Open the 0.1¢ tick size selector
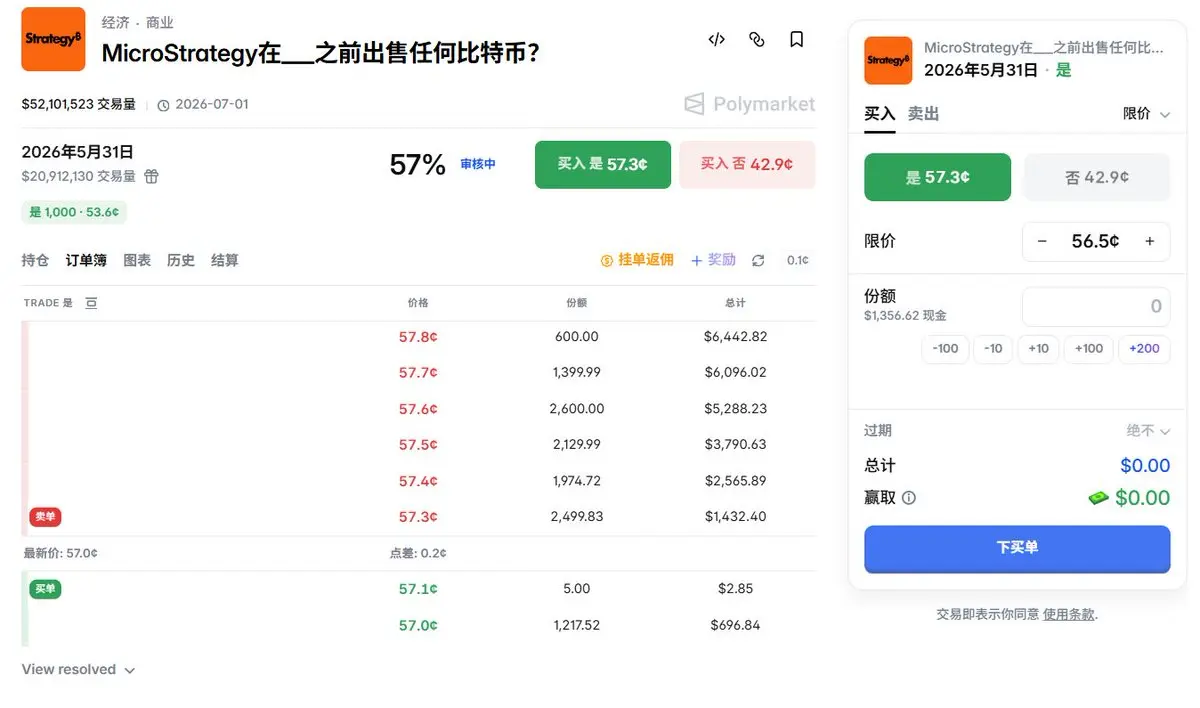This screenshot has width=1200, height=708. click(797, 260)
